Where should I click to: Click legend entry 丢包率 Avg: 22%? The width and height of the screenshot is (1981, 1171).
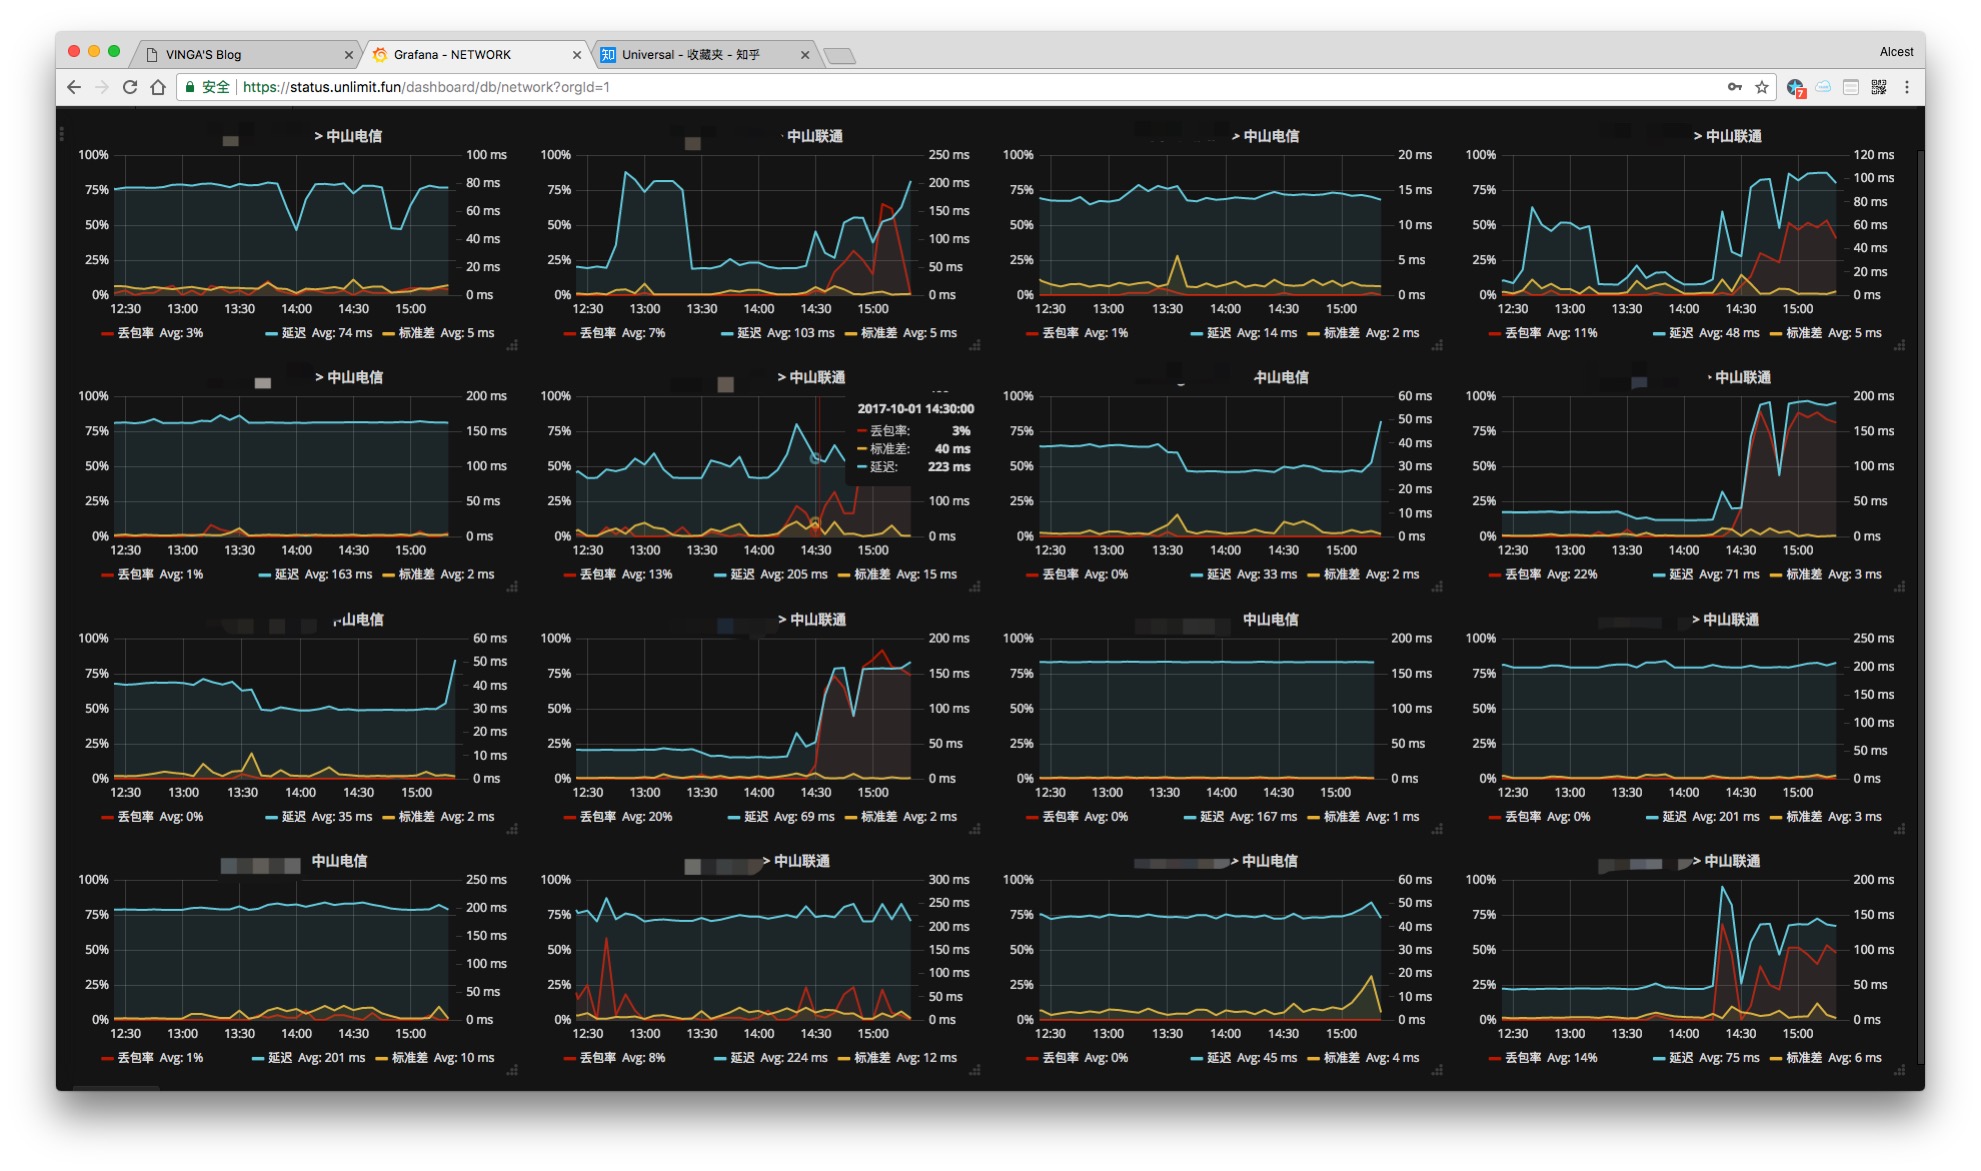pos(1543,574)
